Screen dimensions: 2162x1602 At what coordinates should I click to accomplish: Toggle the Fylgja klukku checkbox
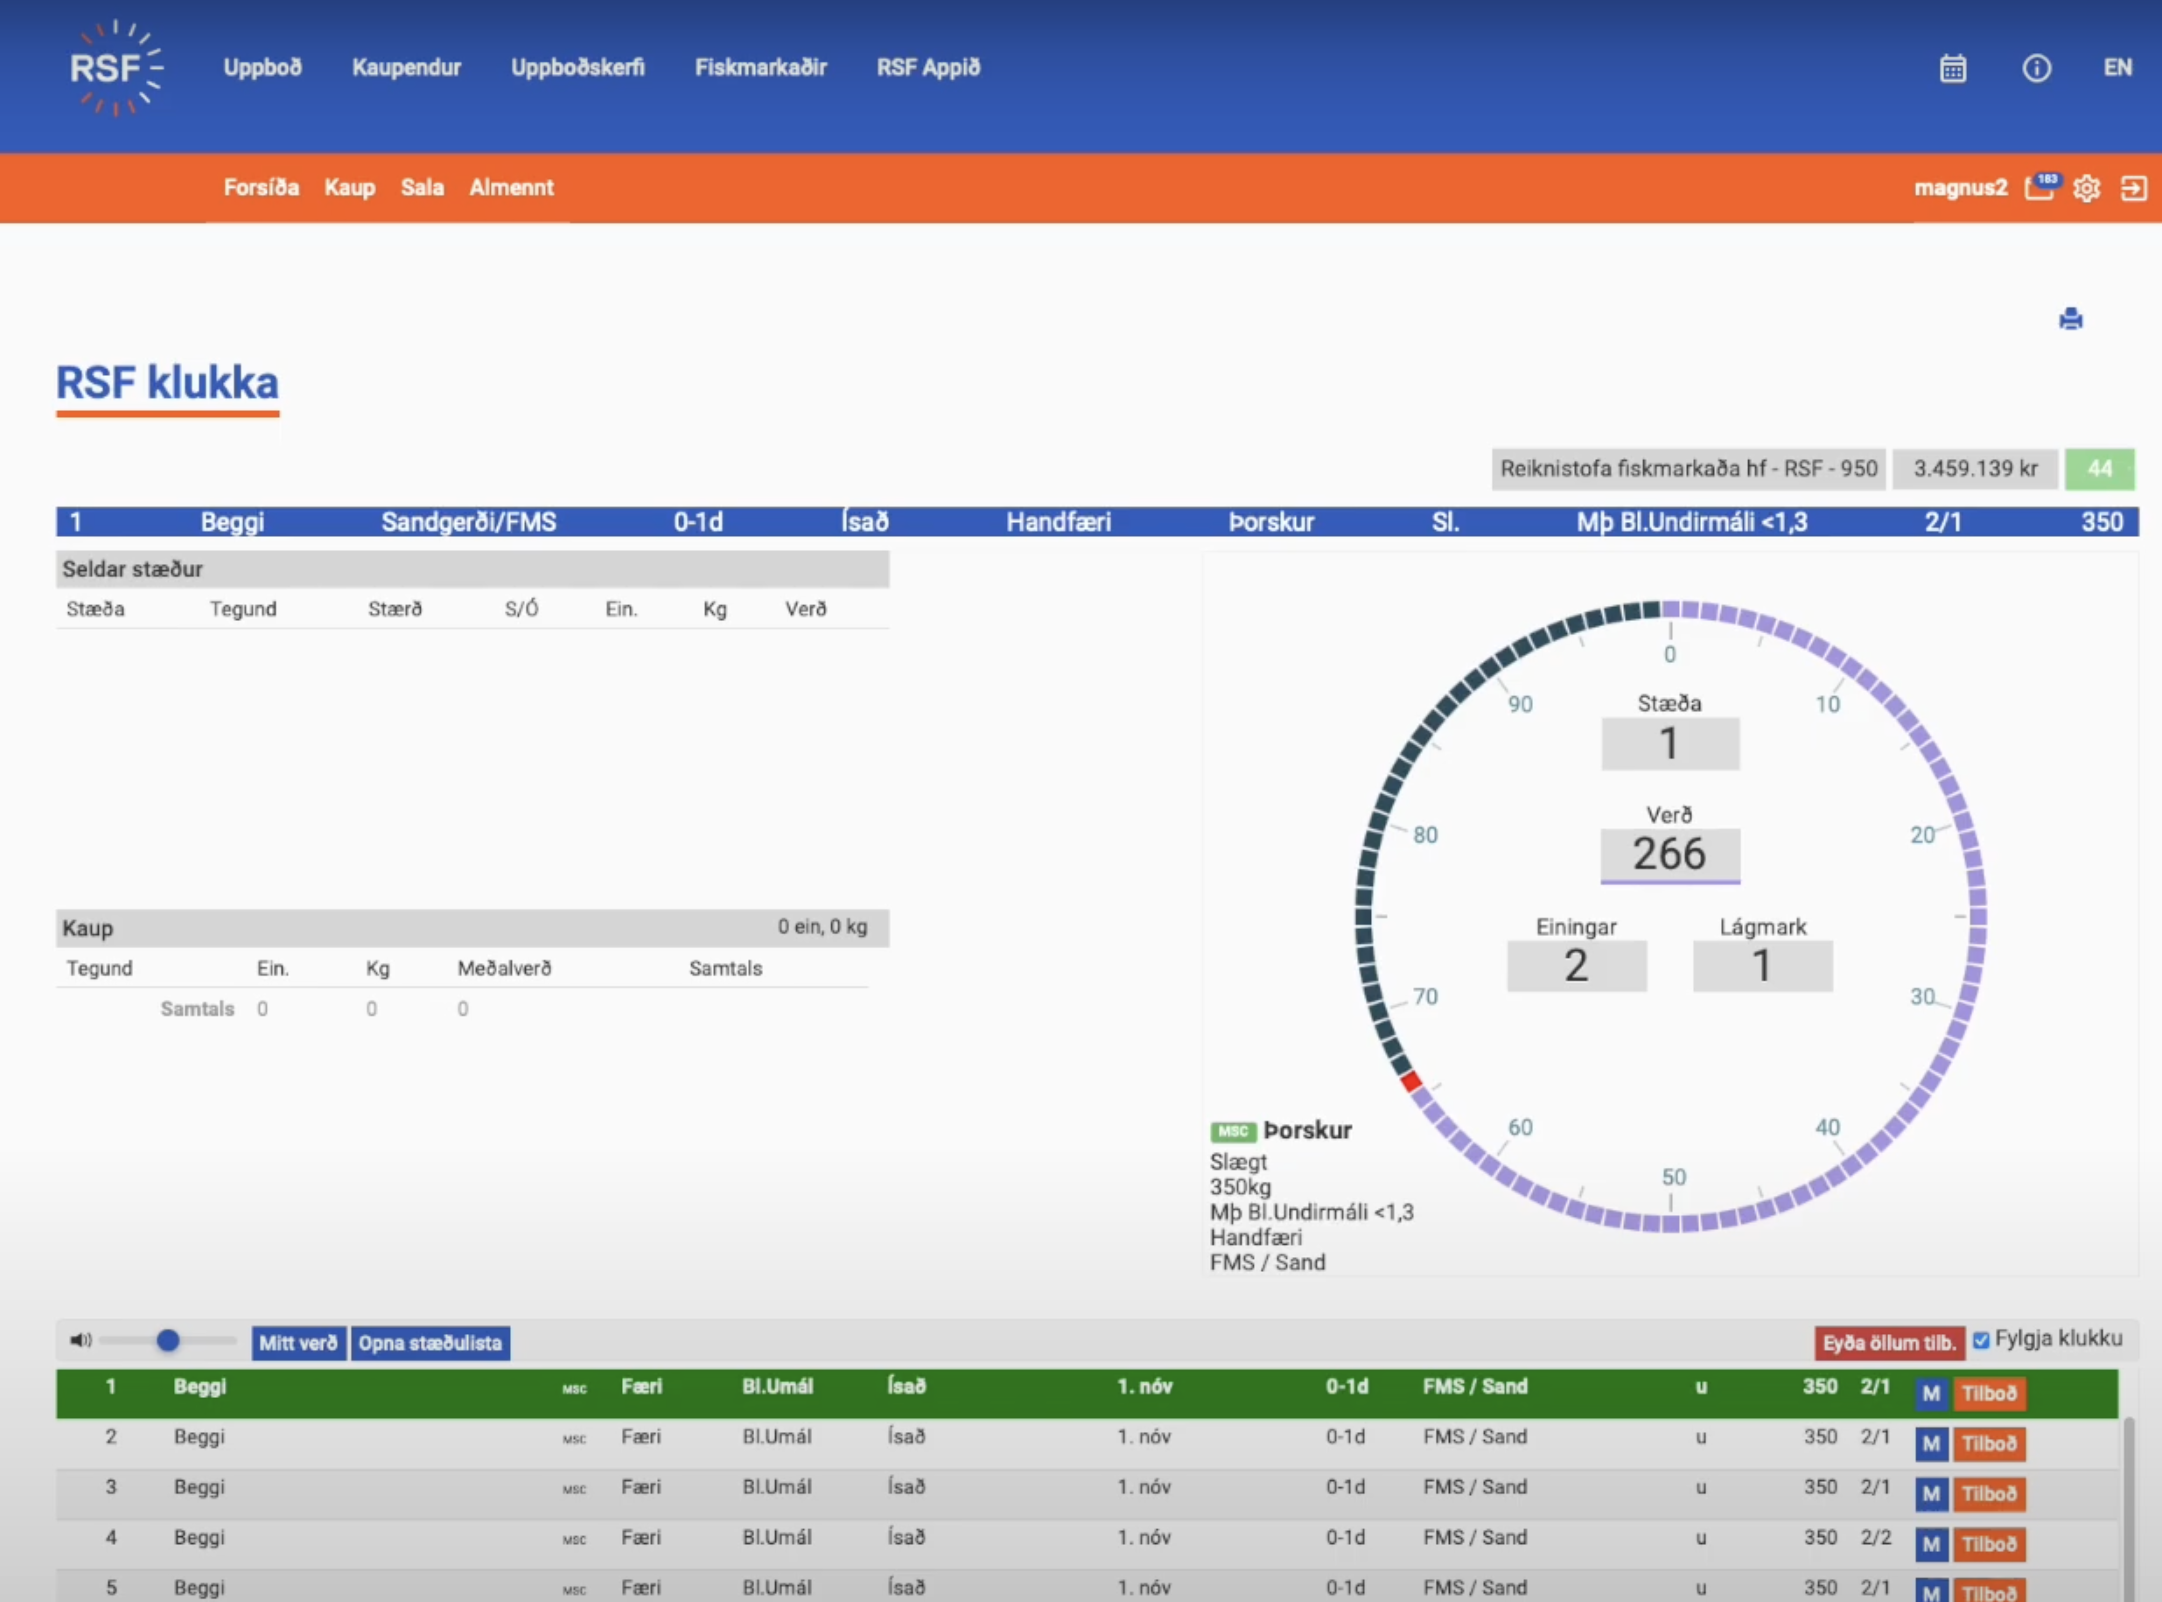point(1981,1340)
